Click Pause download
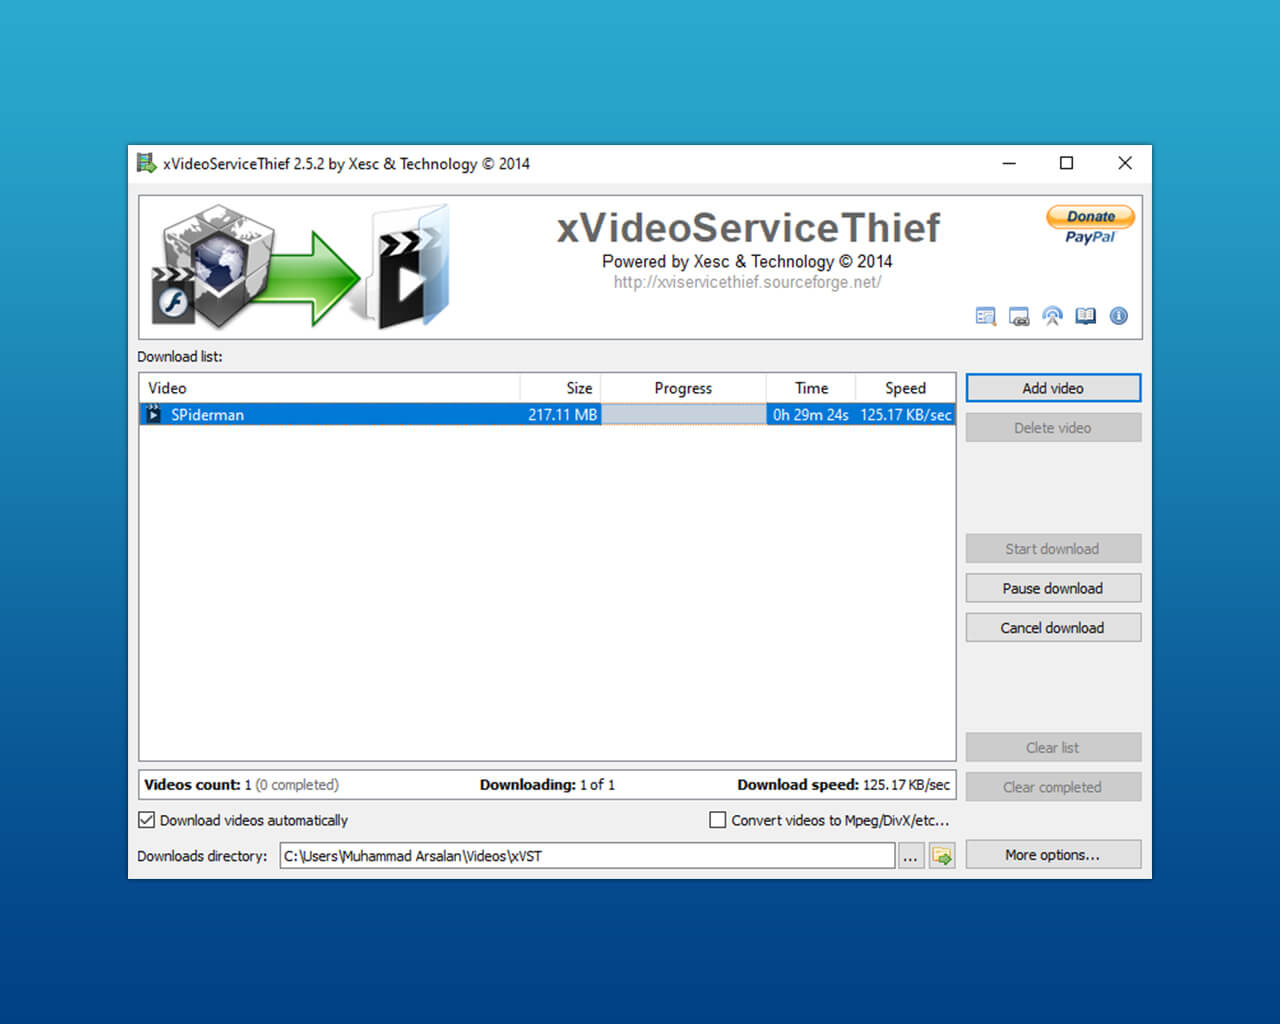1280x1024 pixels. click(1053, 588)
